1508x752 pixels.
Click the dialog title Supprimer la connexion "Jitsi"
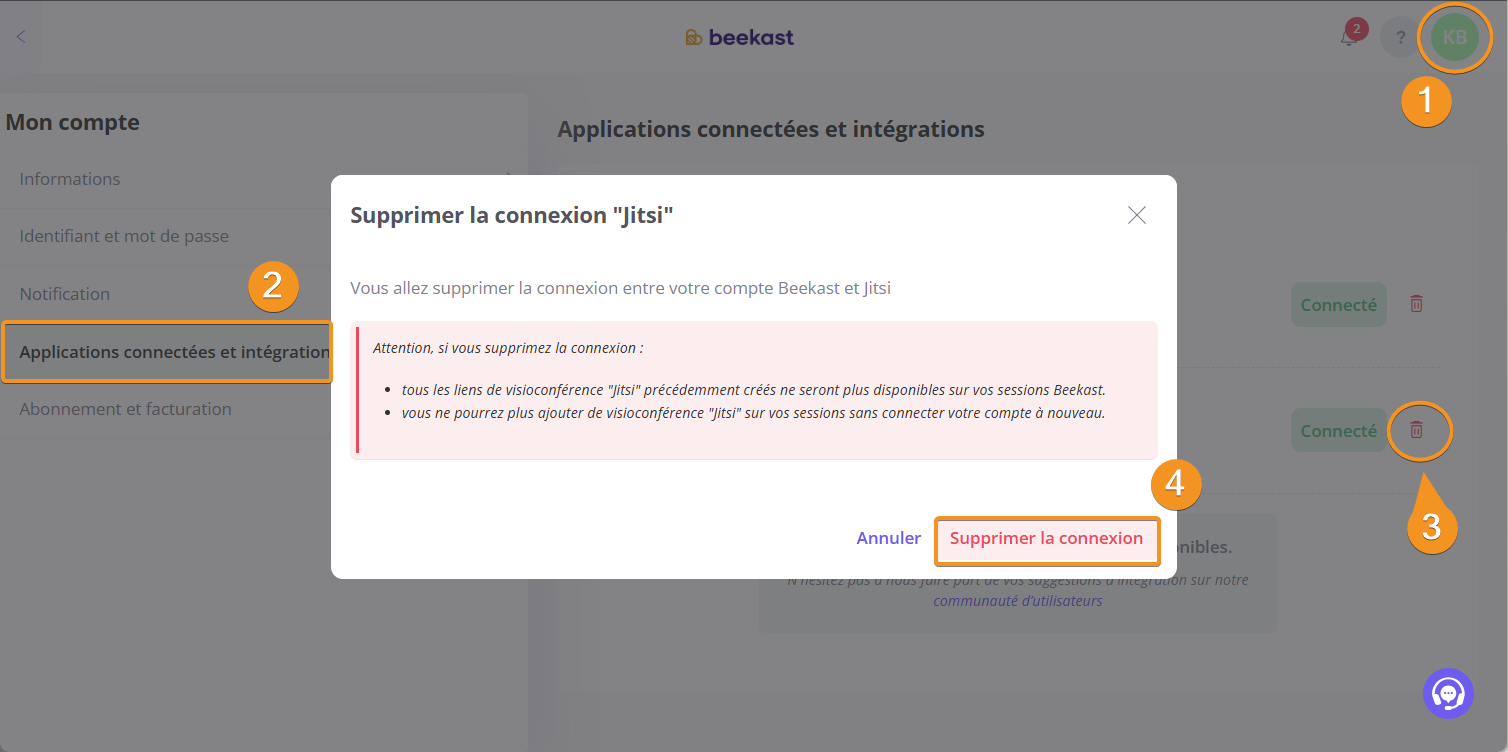pos(512,215)
